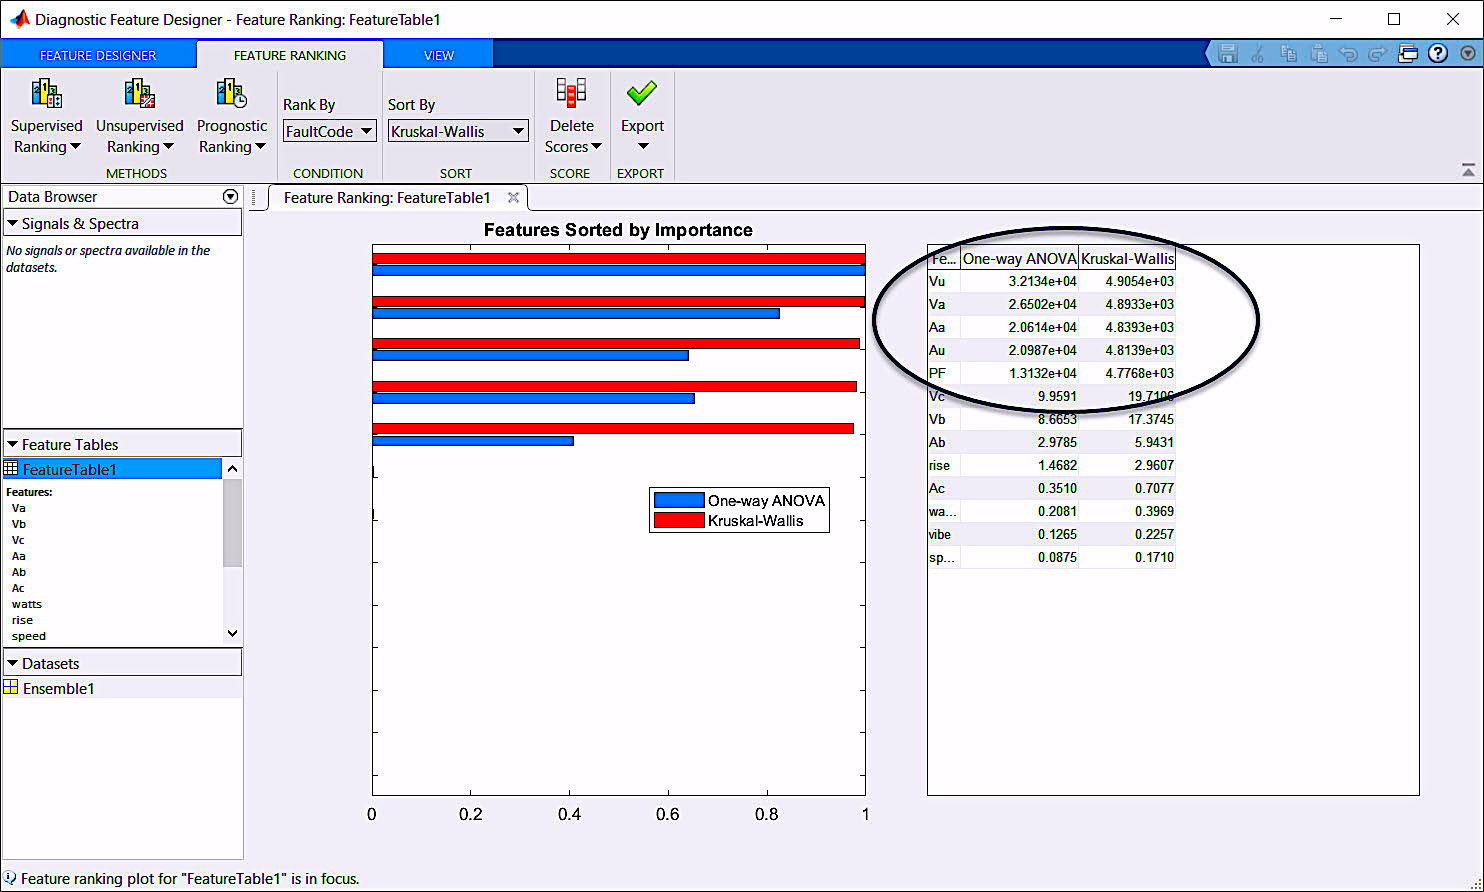Click the Copy icon in quick access toolbar

(1288, 54)
